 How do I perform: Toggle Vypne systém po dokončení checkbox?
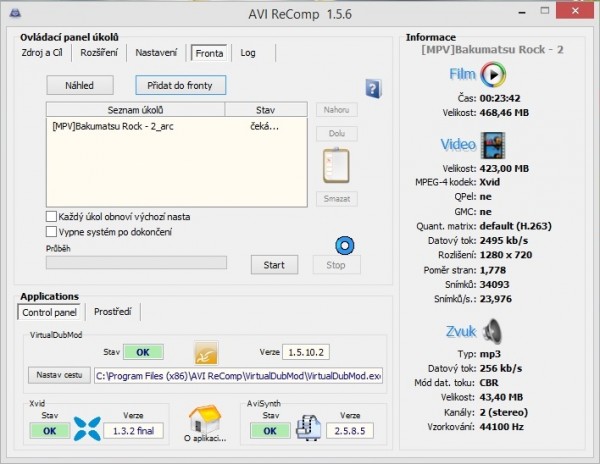tap(51, 231)
